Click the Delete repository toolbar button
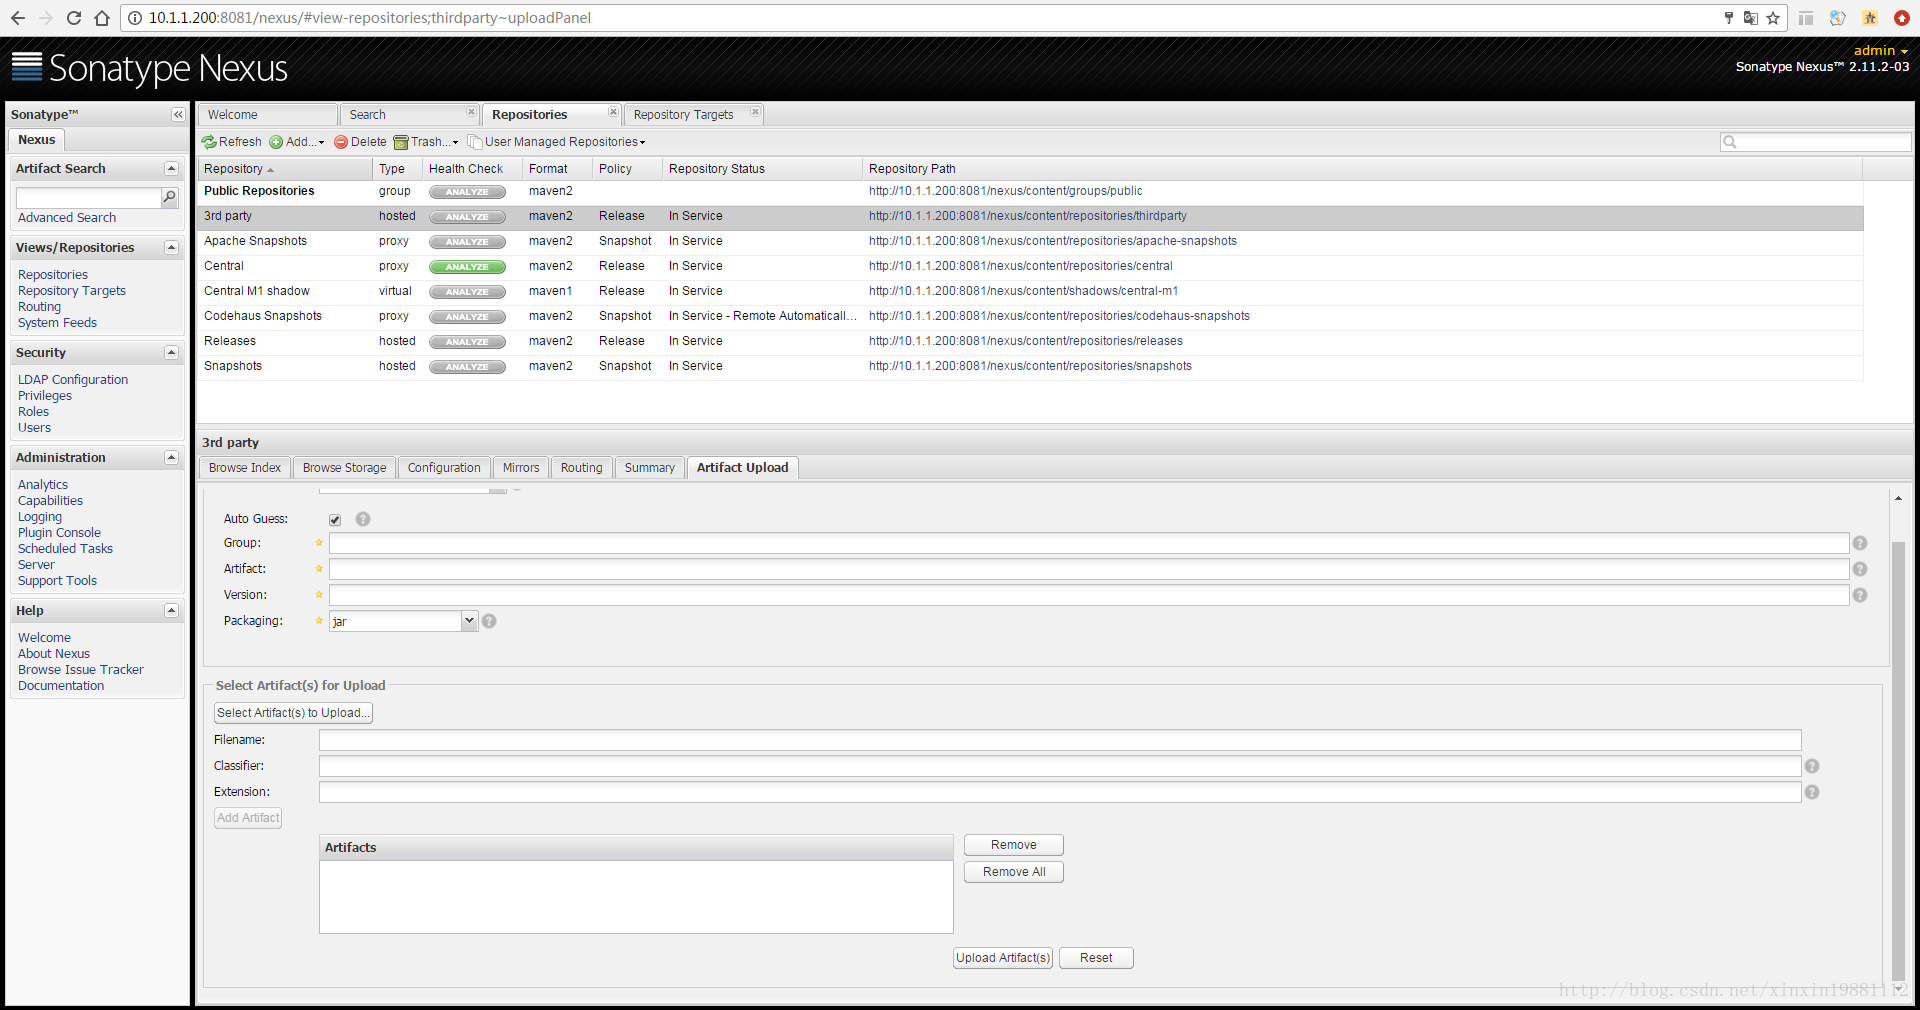Screen dimensions: 1920x1010 click(360, 142)
